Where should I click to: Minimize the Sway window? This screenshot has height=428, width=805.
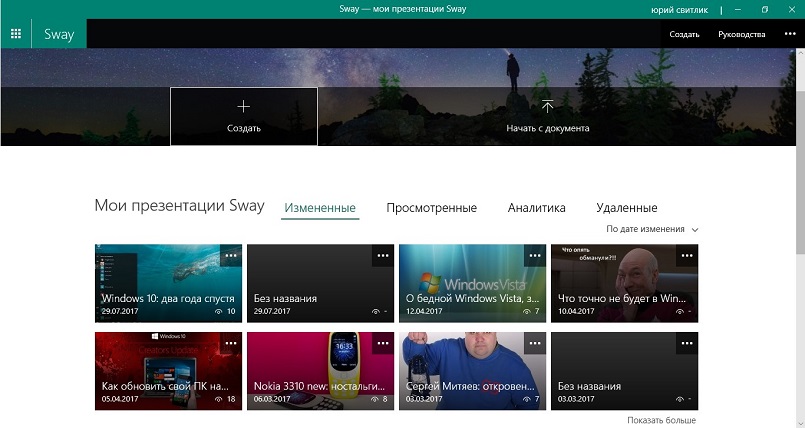[x=738, y=9]
